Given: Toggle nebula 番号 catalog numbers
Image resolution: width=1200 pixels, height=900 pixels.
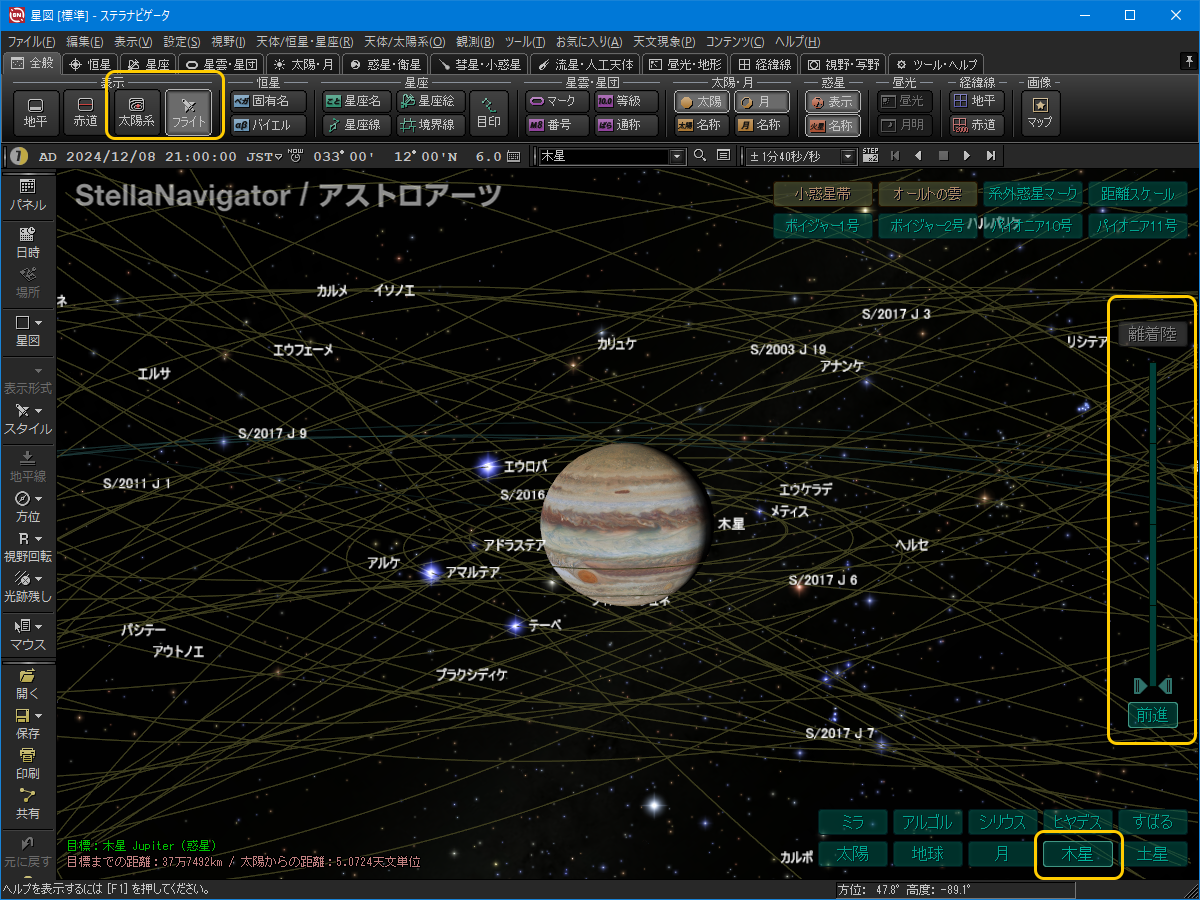Looking at the screenshot, I should coord(556,125).
